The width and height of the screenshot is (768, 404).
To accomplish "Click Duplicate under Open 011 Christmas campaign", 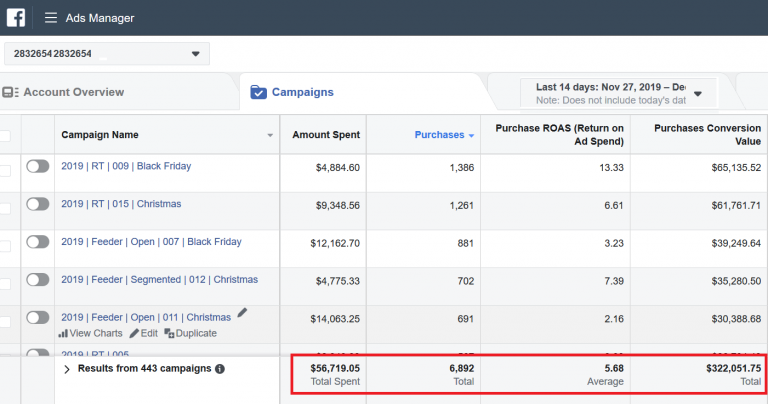I will pyautogui.click(x=191, y=333).
